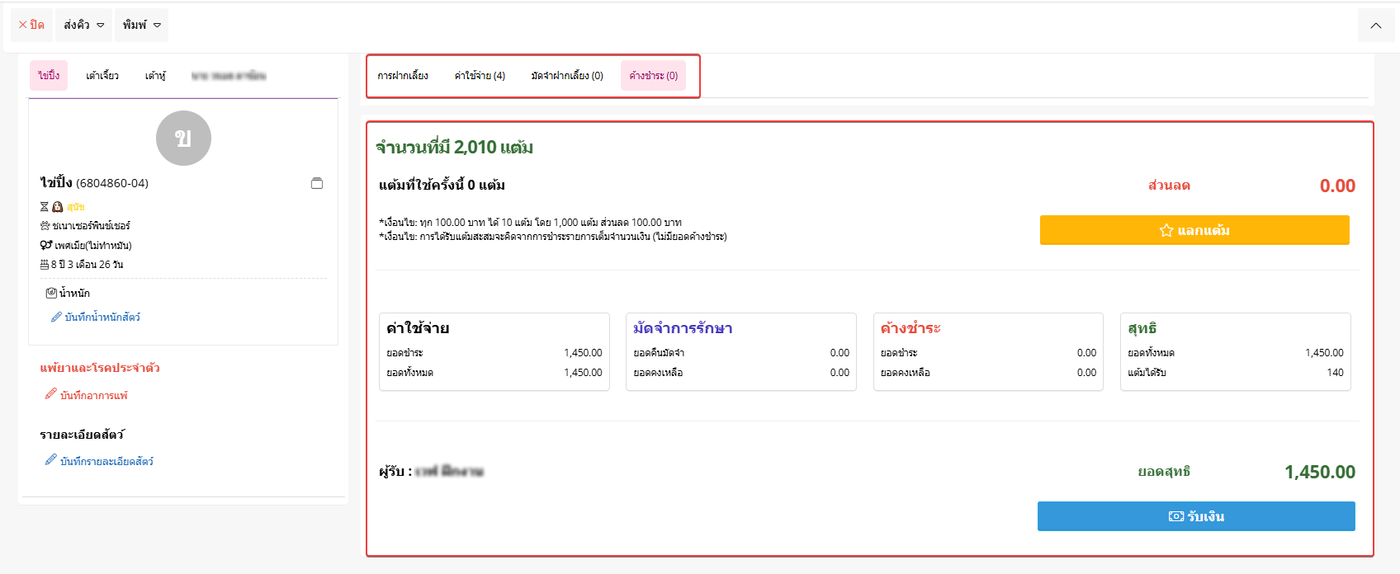Click the weight scale icon beside น้ำหนัก
The height and width of the screenshot is (574, 1400).
click(x=51, y=293)
